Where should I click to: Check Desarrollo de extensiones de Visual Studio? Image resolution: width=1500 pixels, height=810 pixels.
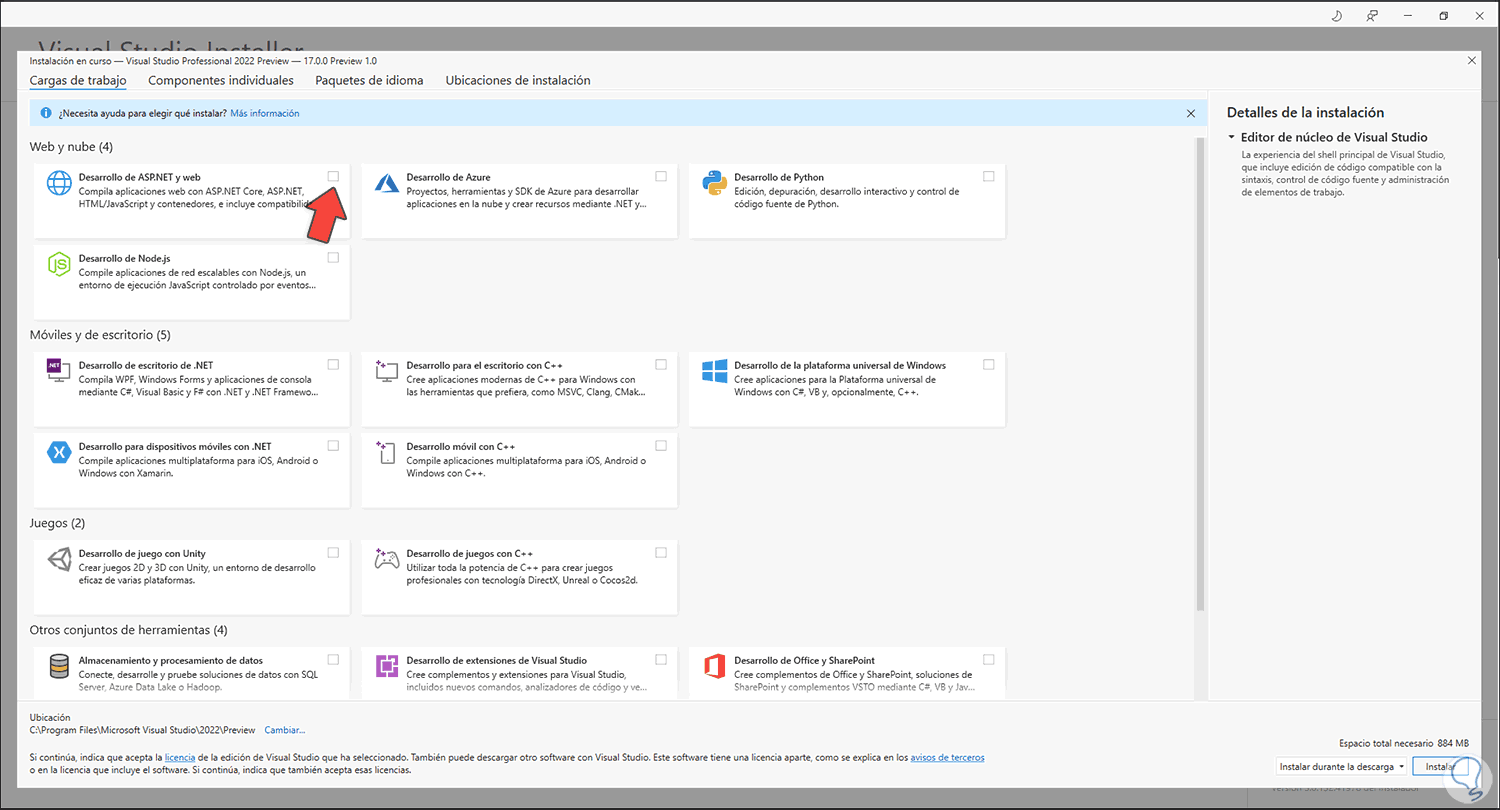tap(661, 659)
